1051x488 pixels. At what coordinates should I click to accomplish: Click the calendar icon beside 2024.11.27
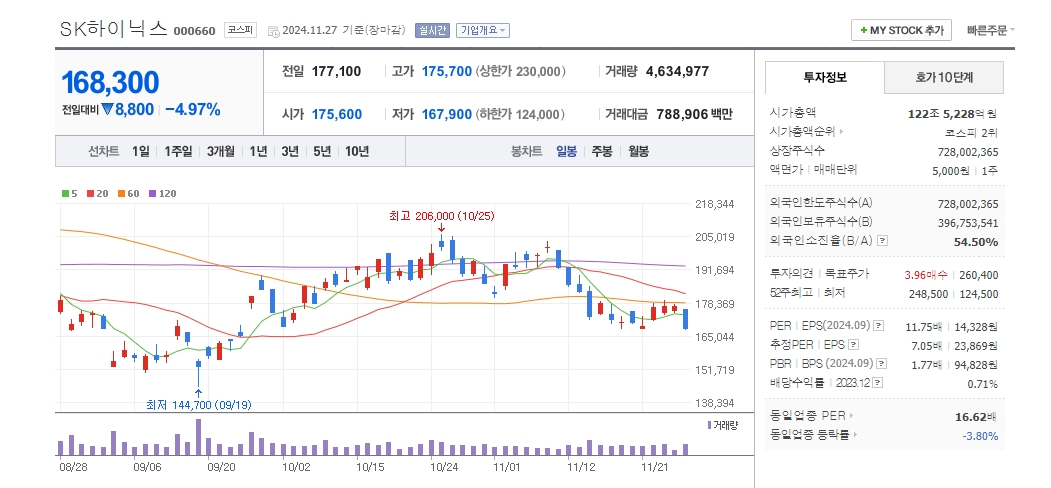click(273, 31)
